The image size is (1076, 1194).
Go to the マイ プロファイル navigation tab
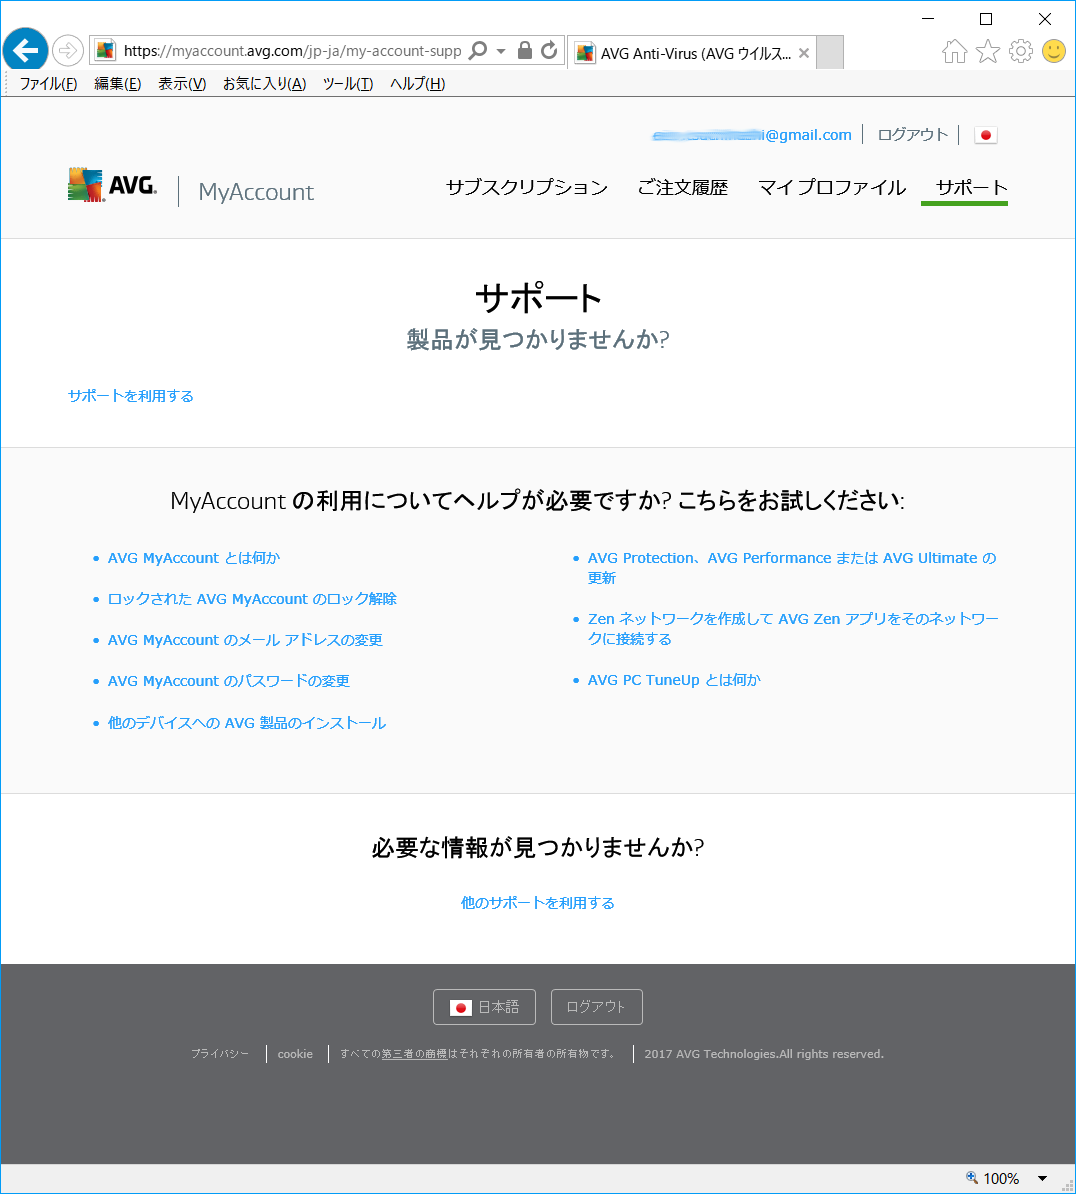832,187
